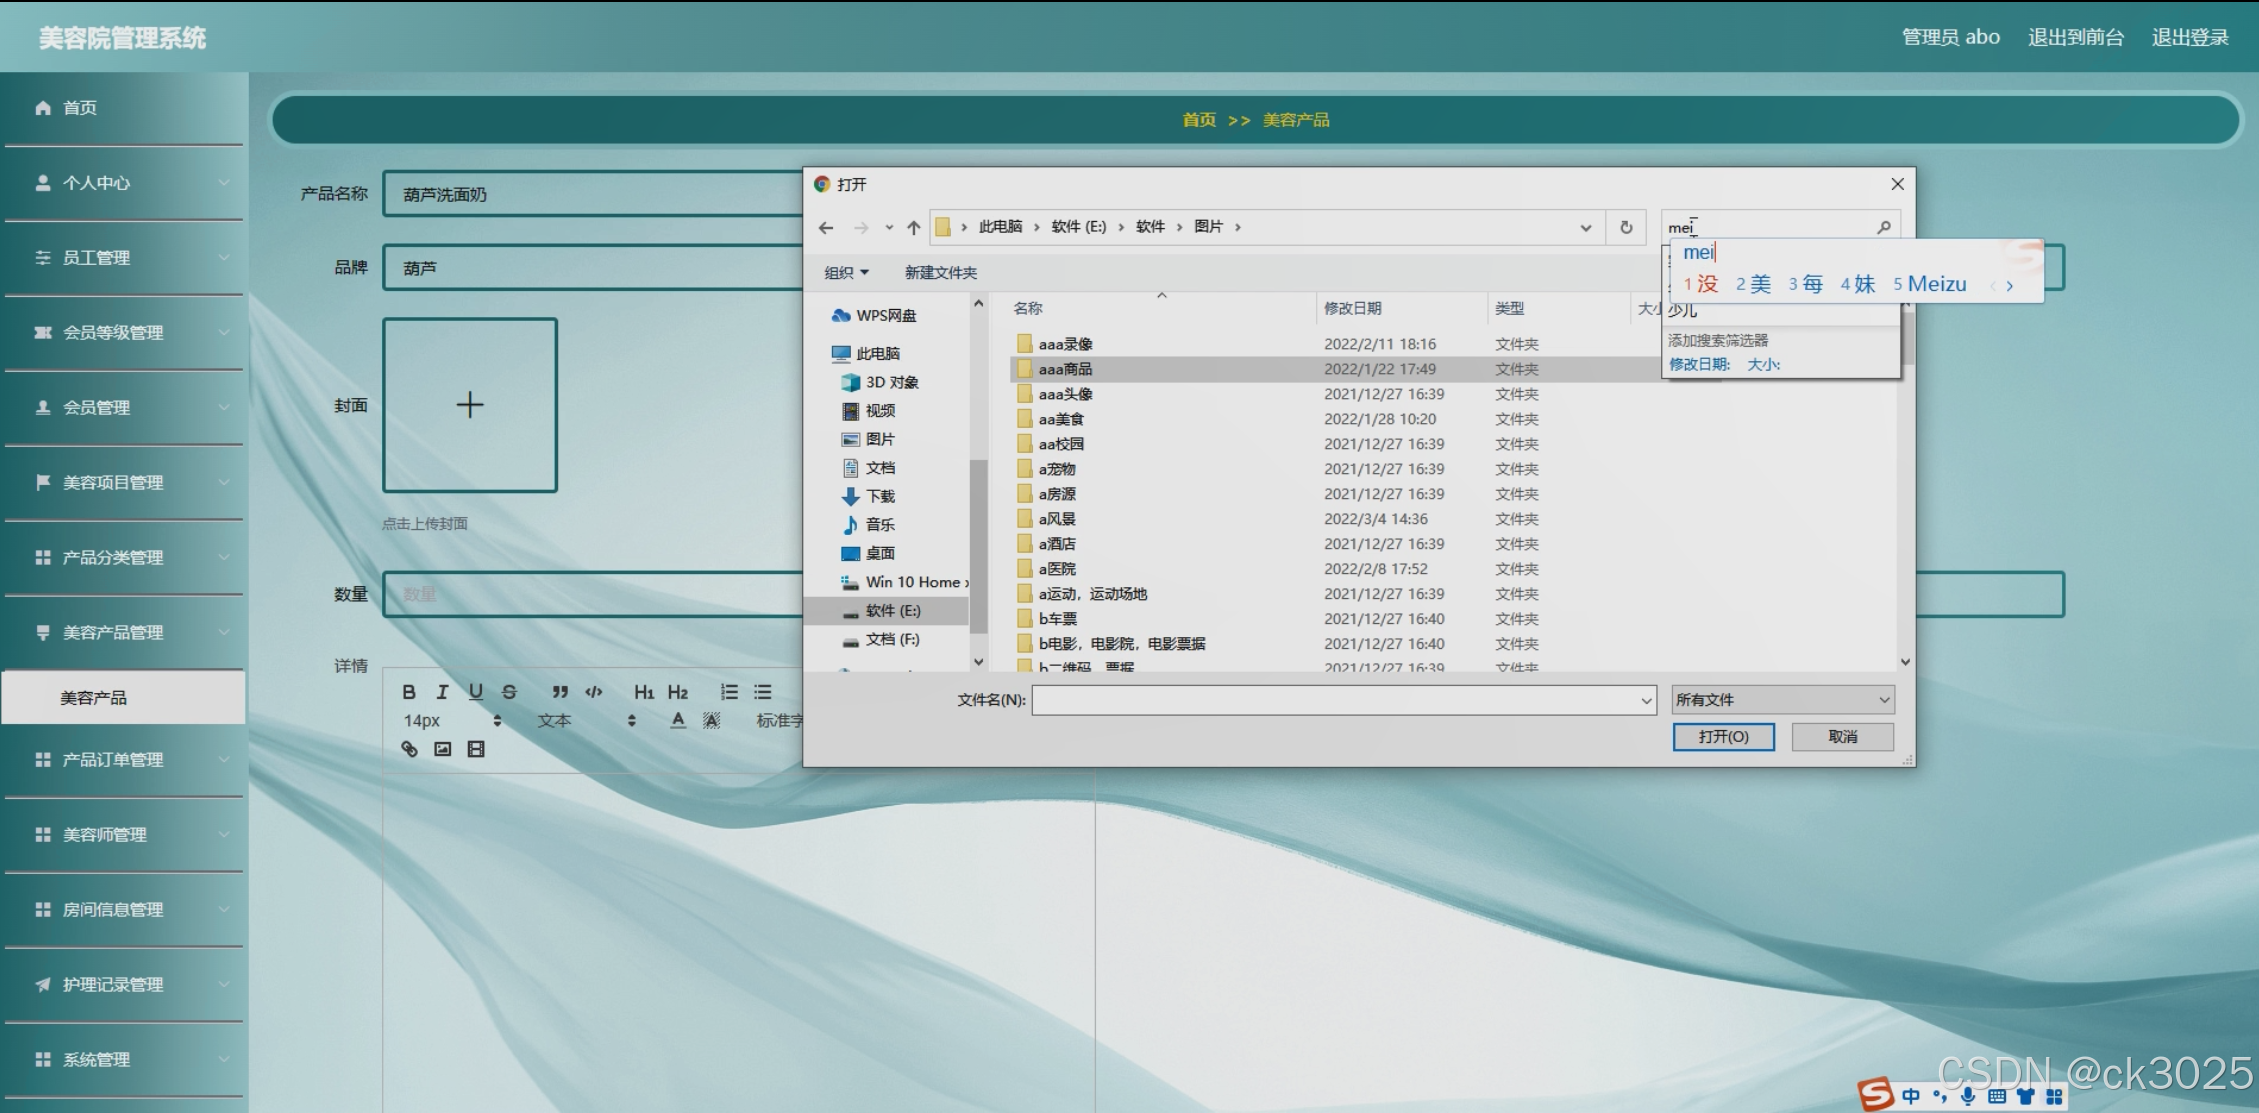2259x1113 pixels.
Task: Select the aaa商品 folder in file list
Action: (x=1065, y=369)
